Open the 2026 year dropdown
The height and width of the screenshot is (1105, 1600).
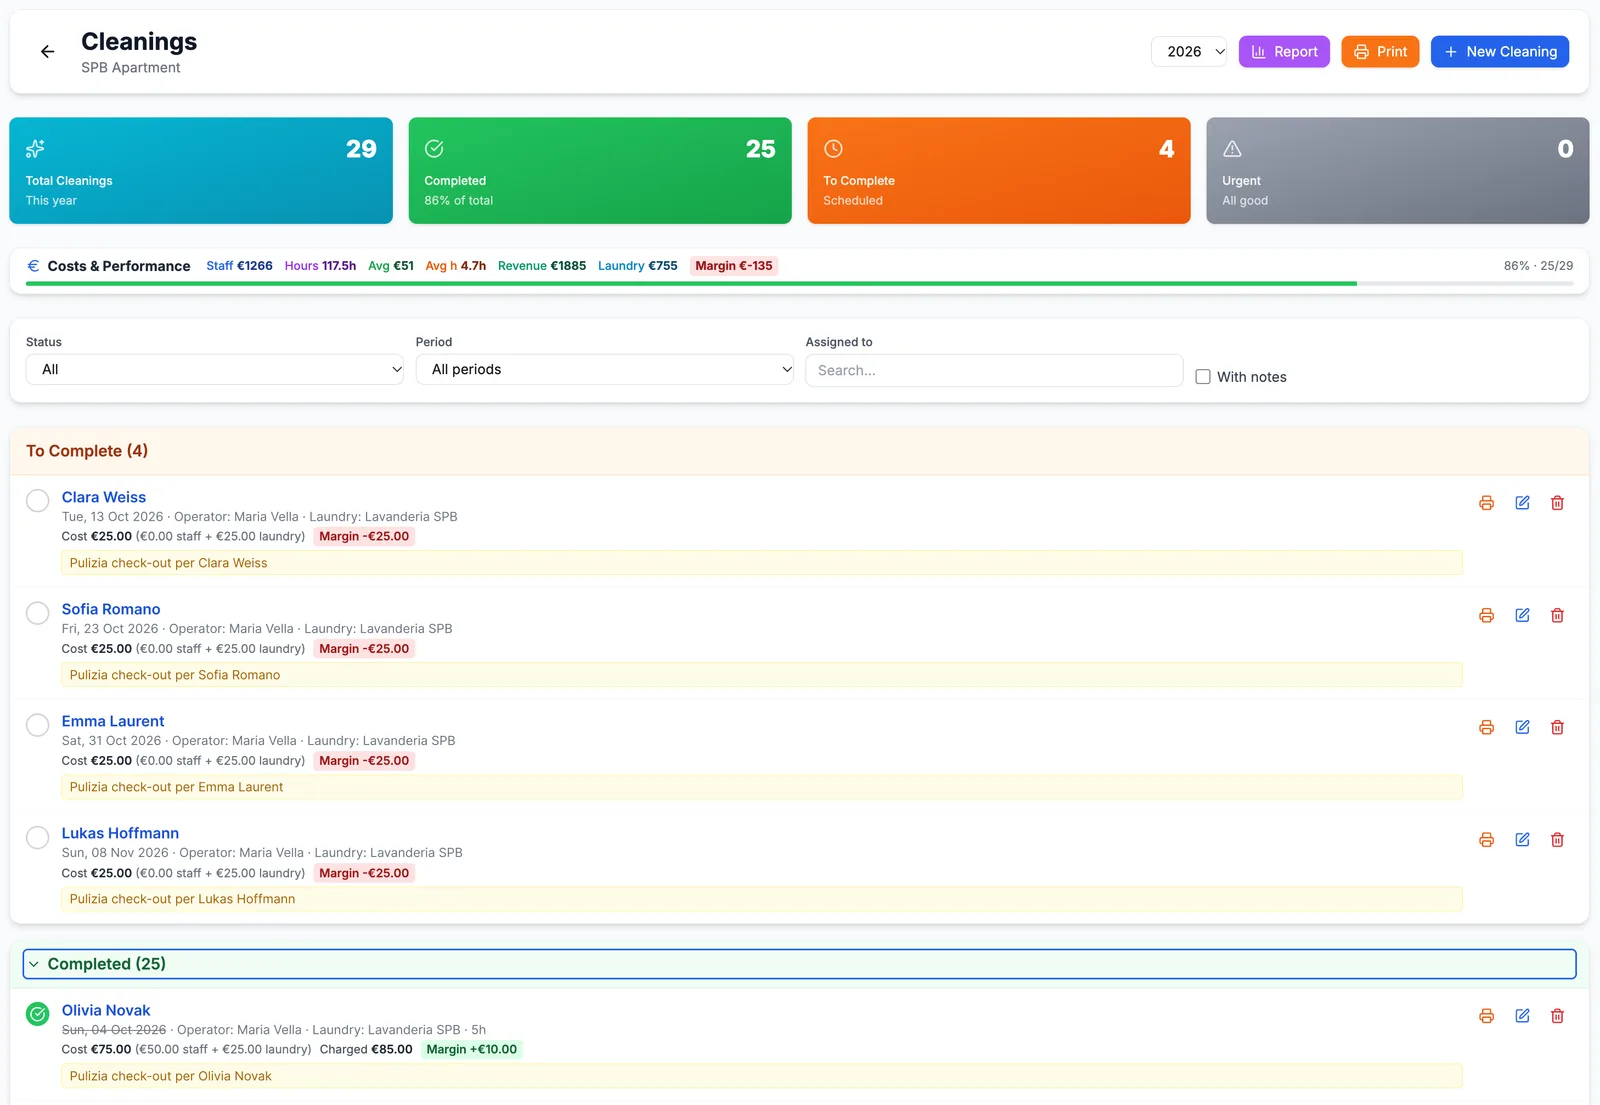(x=1189, y=52)
